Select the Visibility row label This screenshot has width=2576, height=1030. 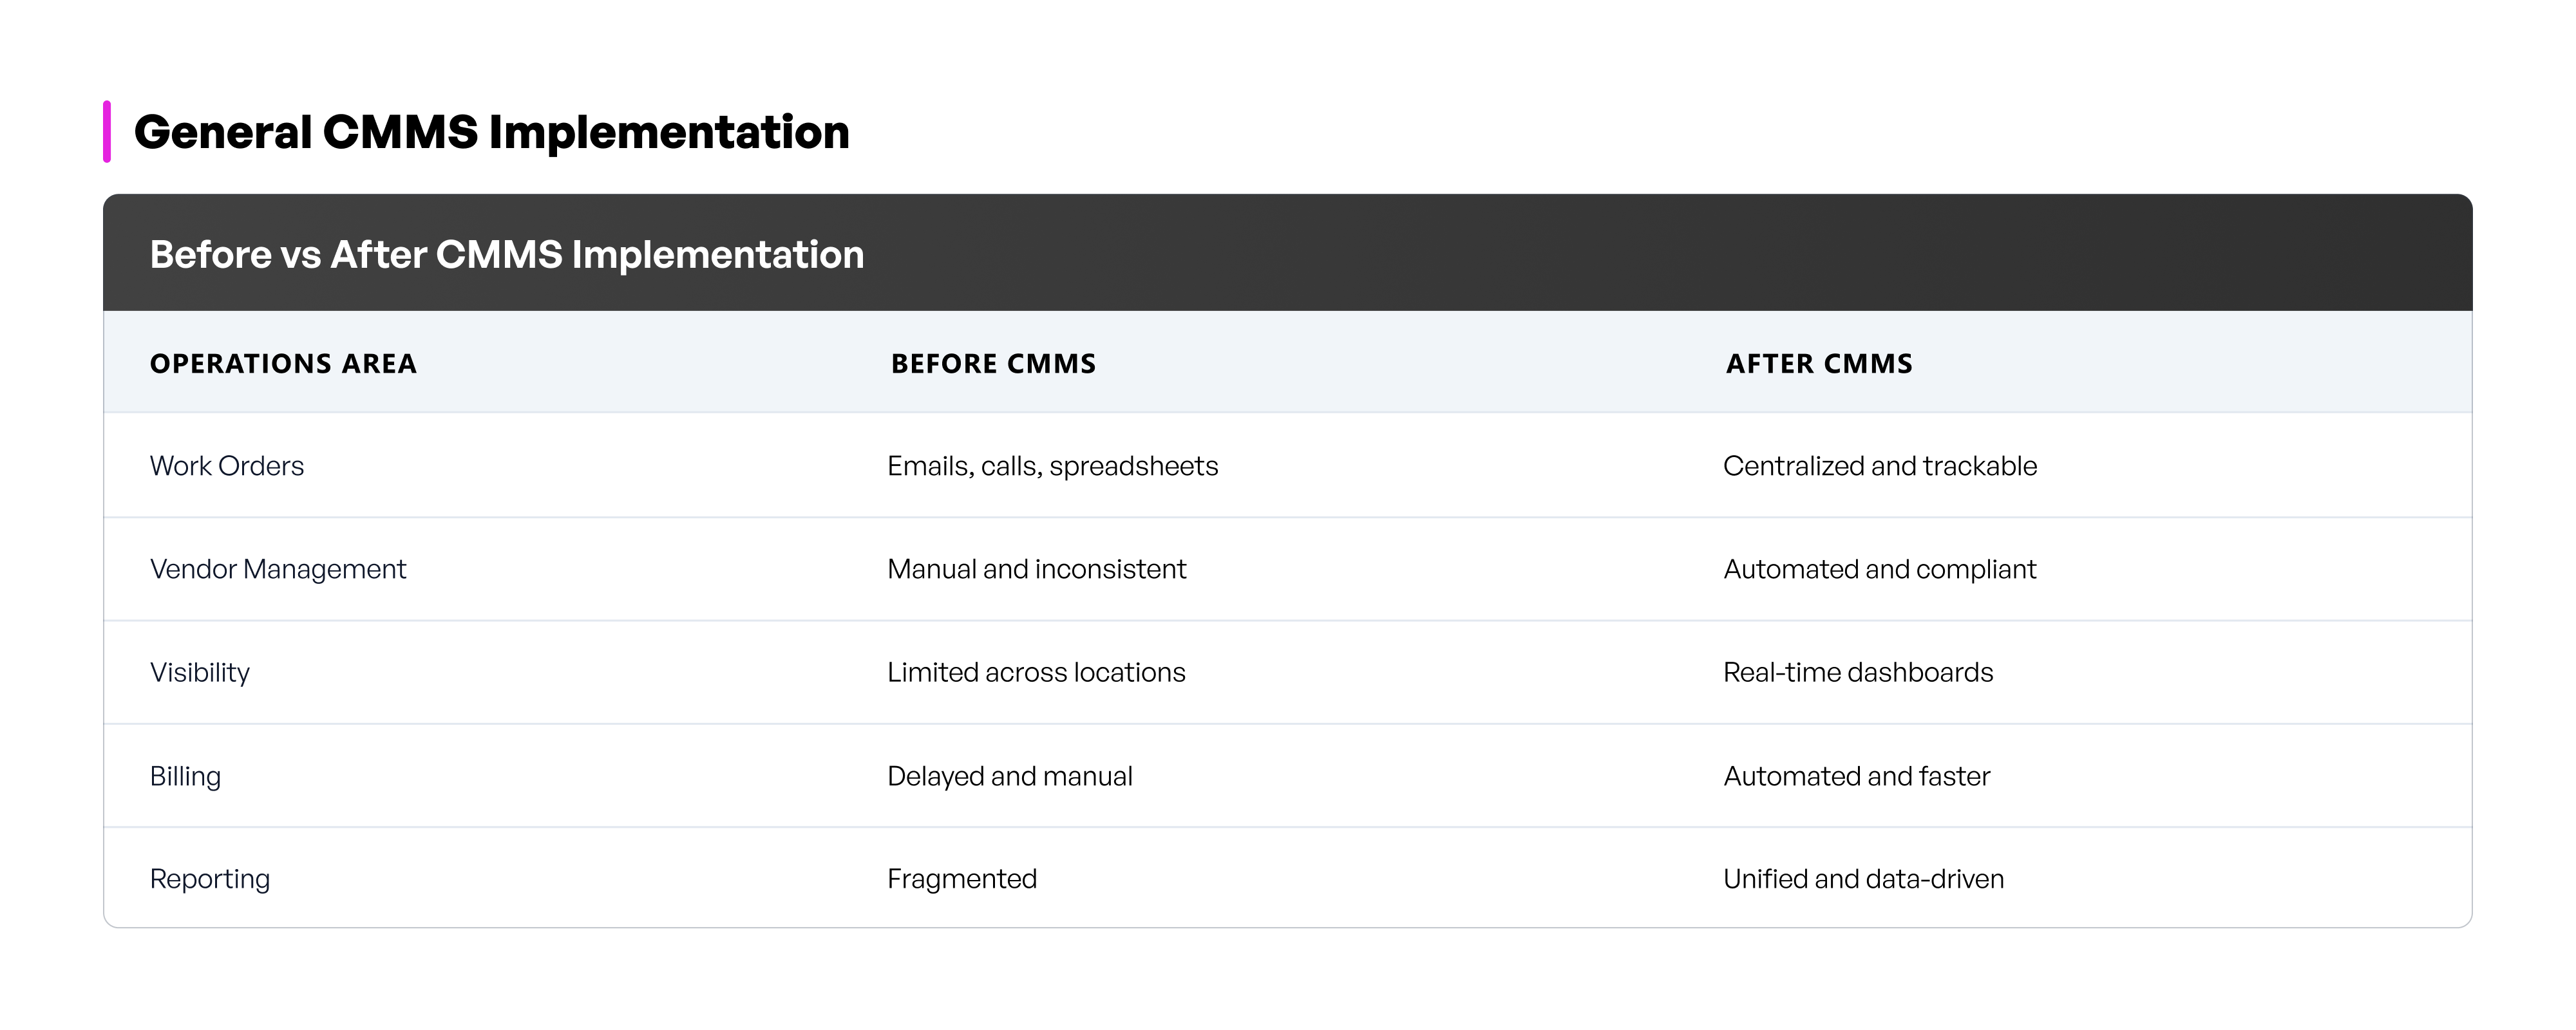click(200, 673)
